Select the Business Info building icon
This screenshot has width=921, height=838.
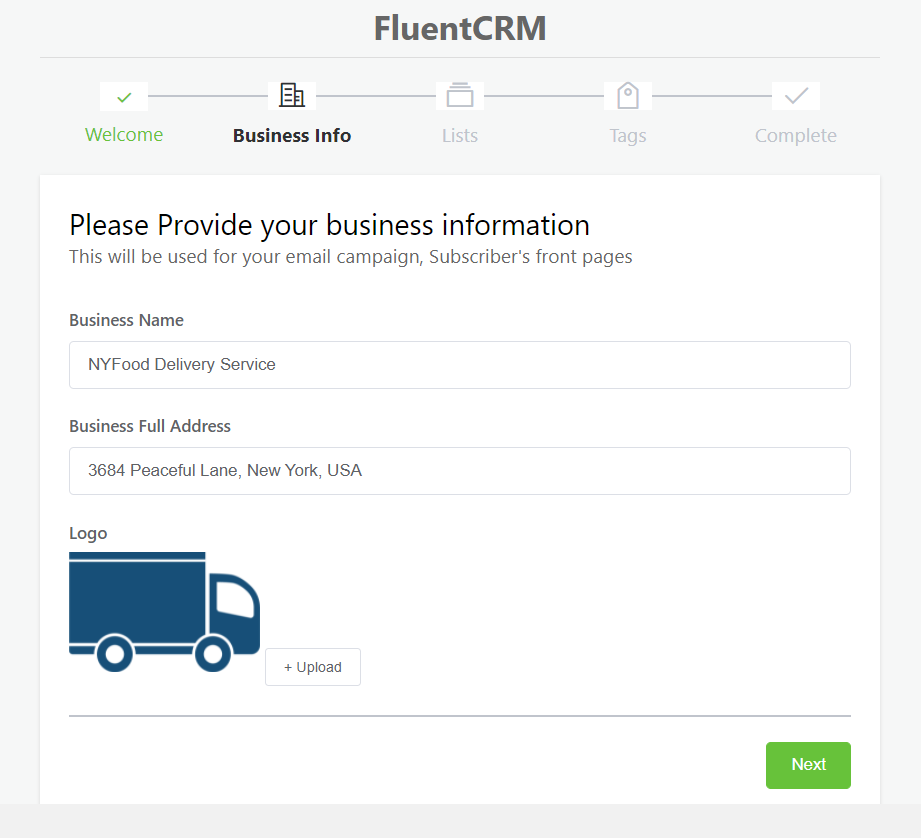pos(291,95)
